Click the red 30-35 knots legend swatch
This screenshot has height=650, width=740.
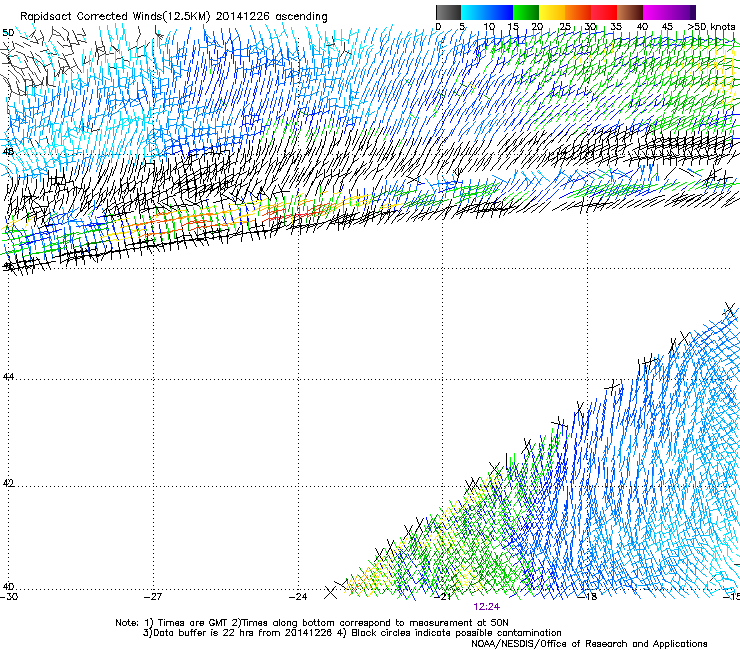coord(604,12)
